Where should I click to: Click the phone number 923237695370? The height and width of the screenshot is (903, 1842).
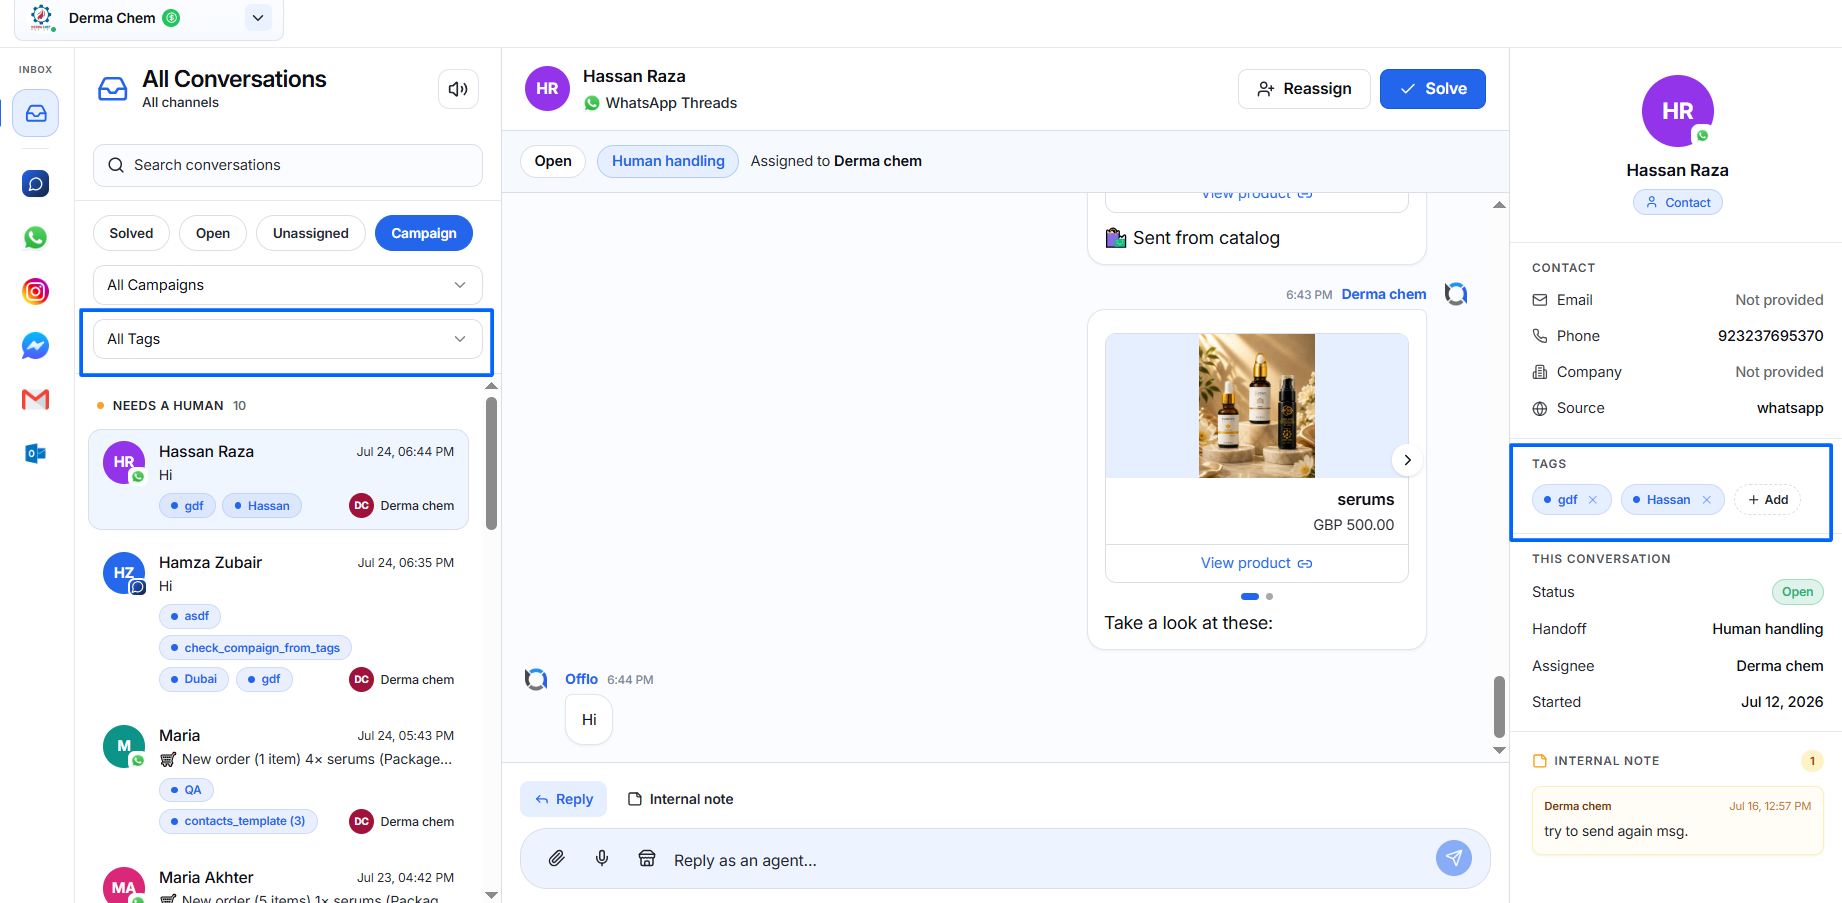coord(1770,336)
